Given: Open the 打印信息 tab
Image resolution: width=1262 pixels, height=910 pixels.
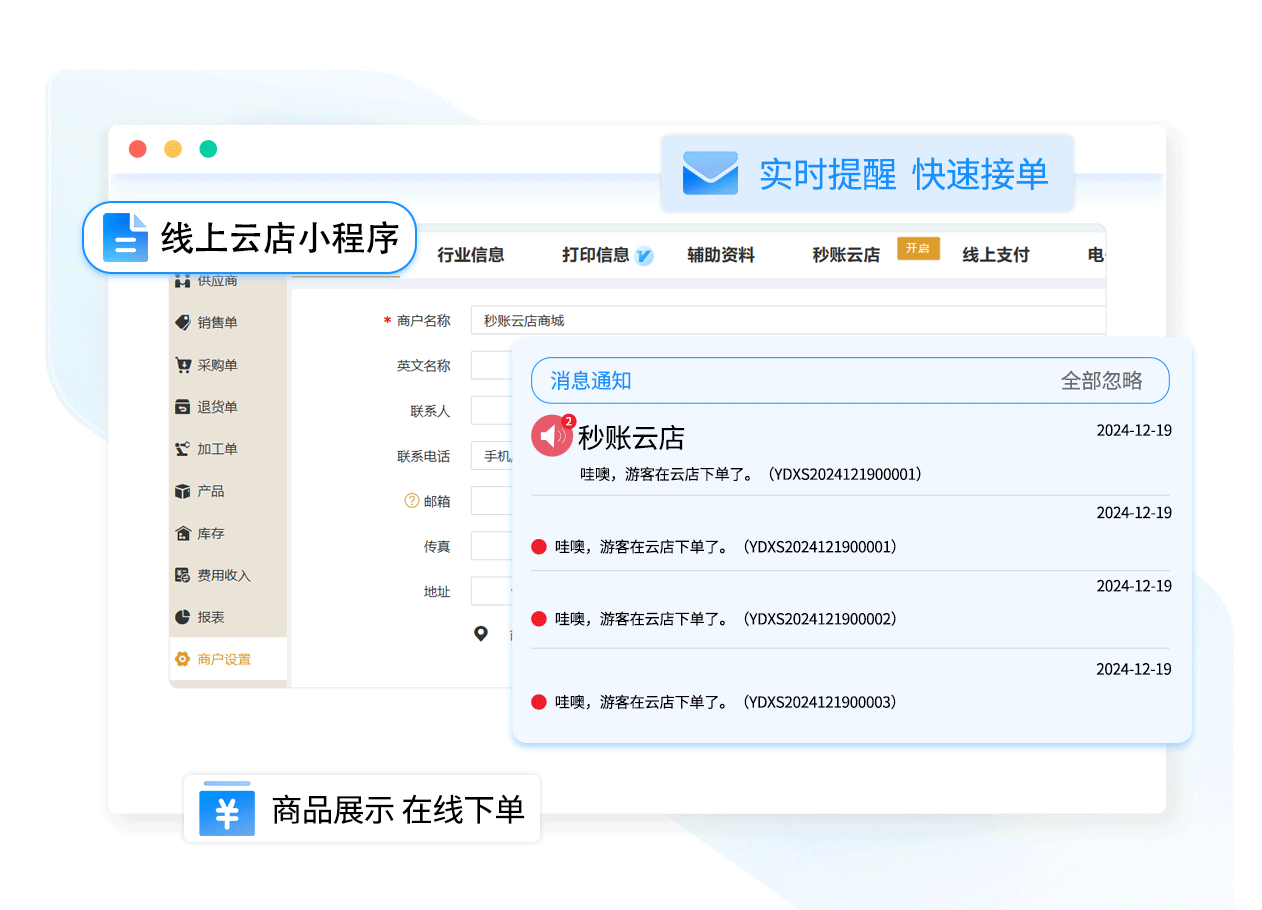Looking at the screenshot, I should click(x=595, y=255).
